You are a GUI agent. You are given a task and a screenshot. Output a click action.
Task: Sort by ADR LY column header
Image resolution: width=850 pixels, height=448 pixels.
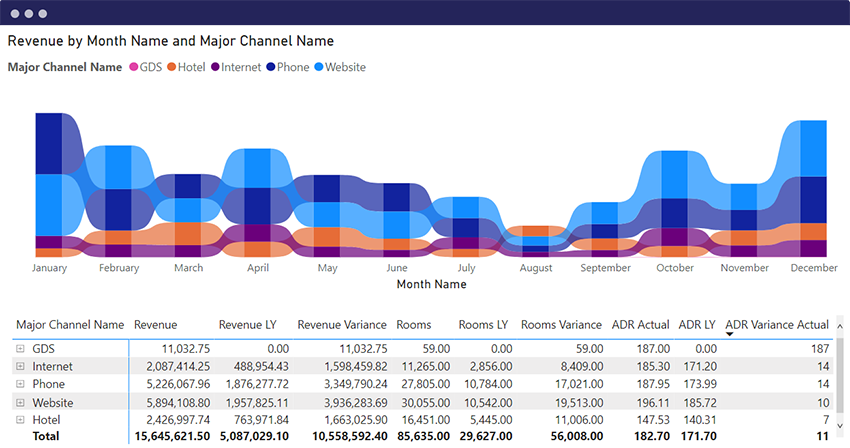click(x=697, y=325)
